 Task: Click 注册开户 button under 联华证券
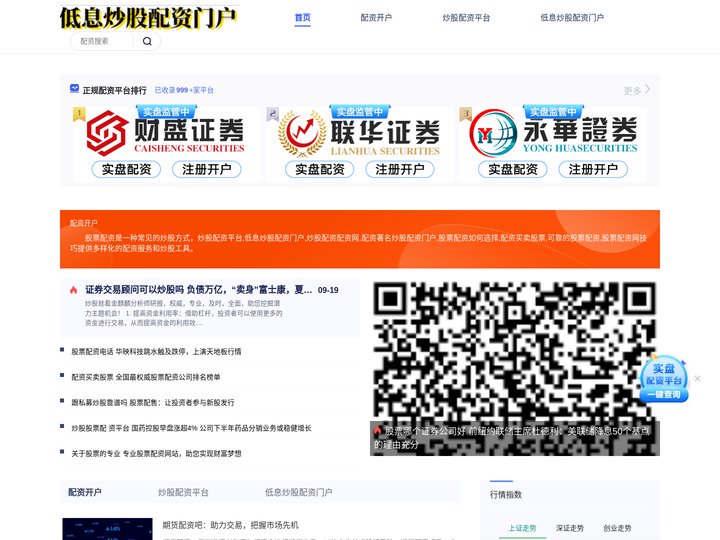tap(400, 169)
